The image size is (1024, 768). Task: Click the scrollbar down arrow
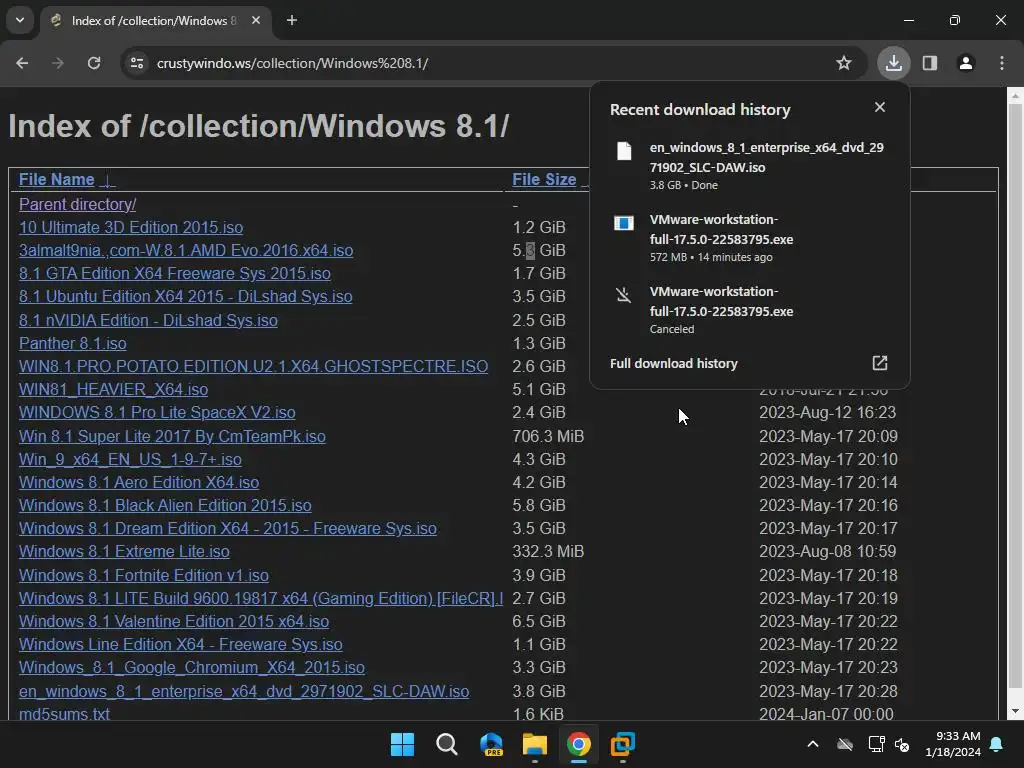[1015, 711]
